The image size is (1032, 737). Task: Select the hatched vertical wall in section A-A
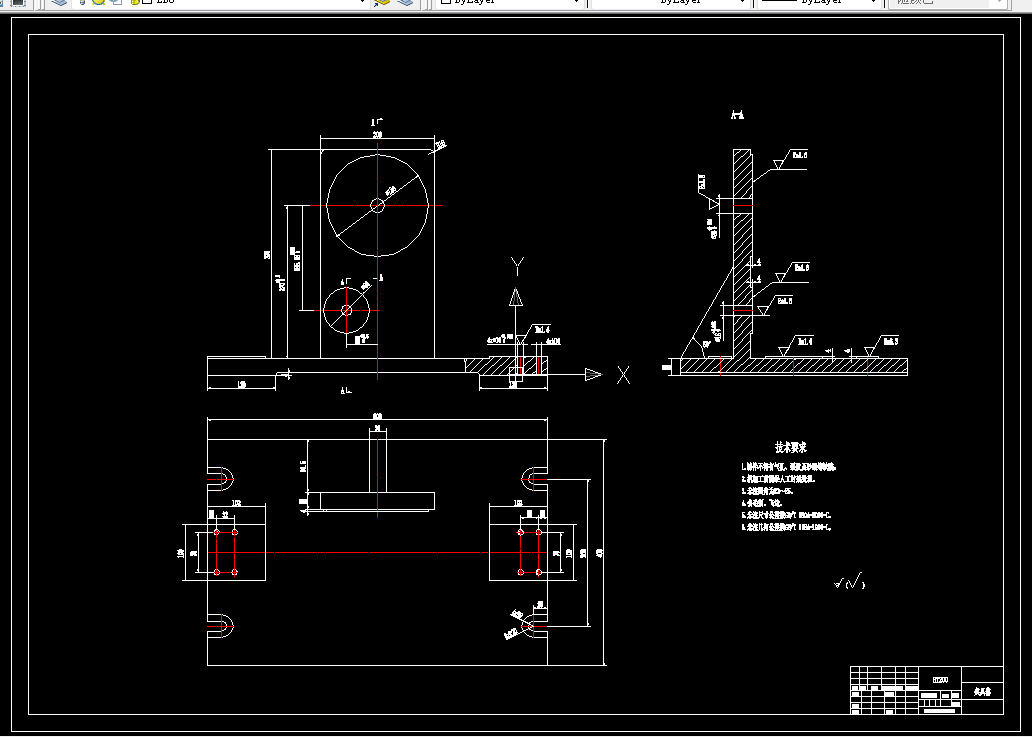coord(742,253)
